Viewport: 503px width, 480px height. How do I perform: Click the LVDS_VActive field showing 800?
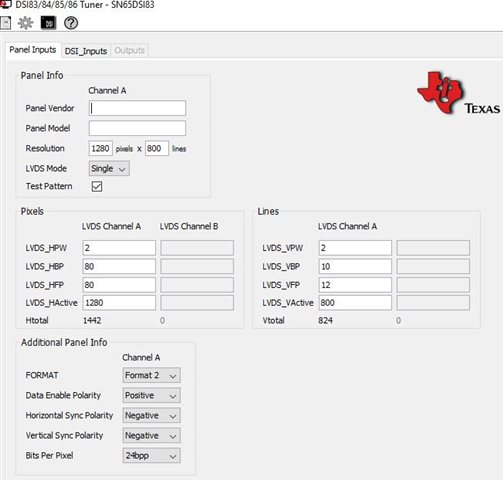tap(355, 303)
